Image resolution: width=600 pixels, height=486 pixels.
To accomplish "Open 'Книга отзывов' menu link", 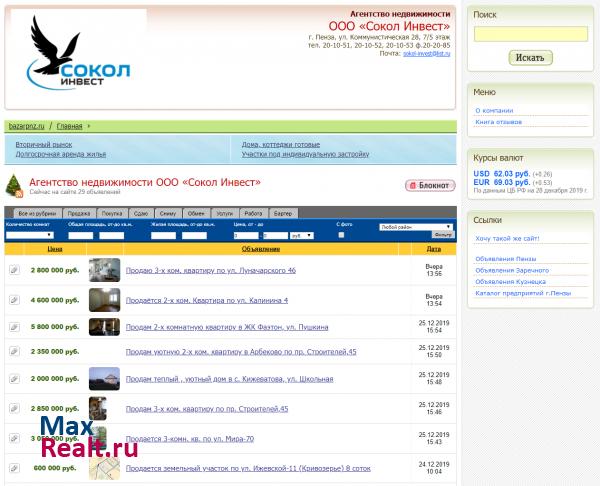I will click(498, 122).
